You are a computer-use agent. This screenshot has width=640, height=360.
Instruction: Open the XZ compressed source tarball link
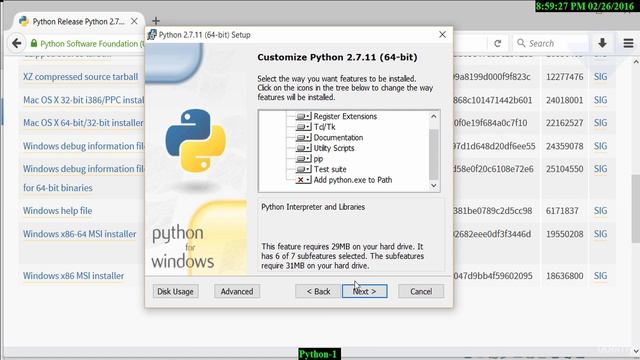point(80,77)
